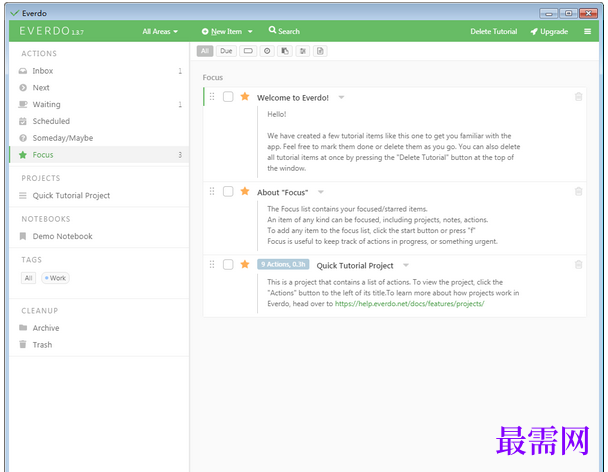Check off Quick Tutorial Project item
Screen dimensions: 608x472
click(228, 265)
